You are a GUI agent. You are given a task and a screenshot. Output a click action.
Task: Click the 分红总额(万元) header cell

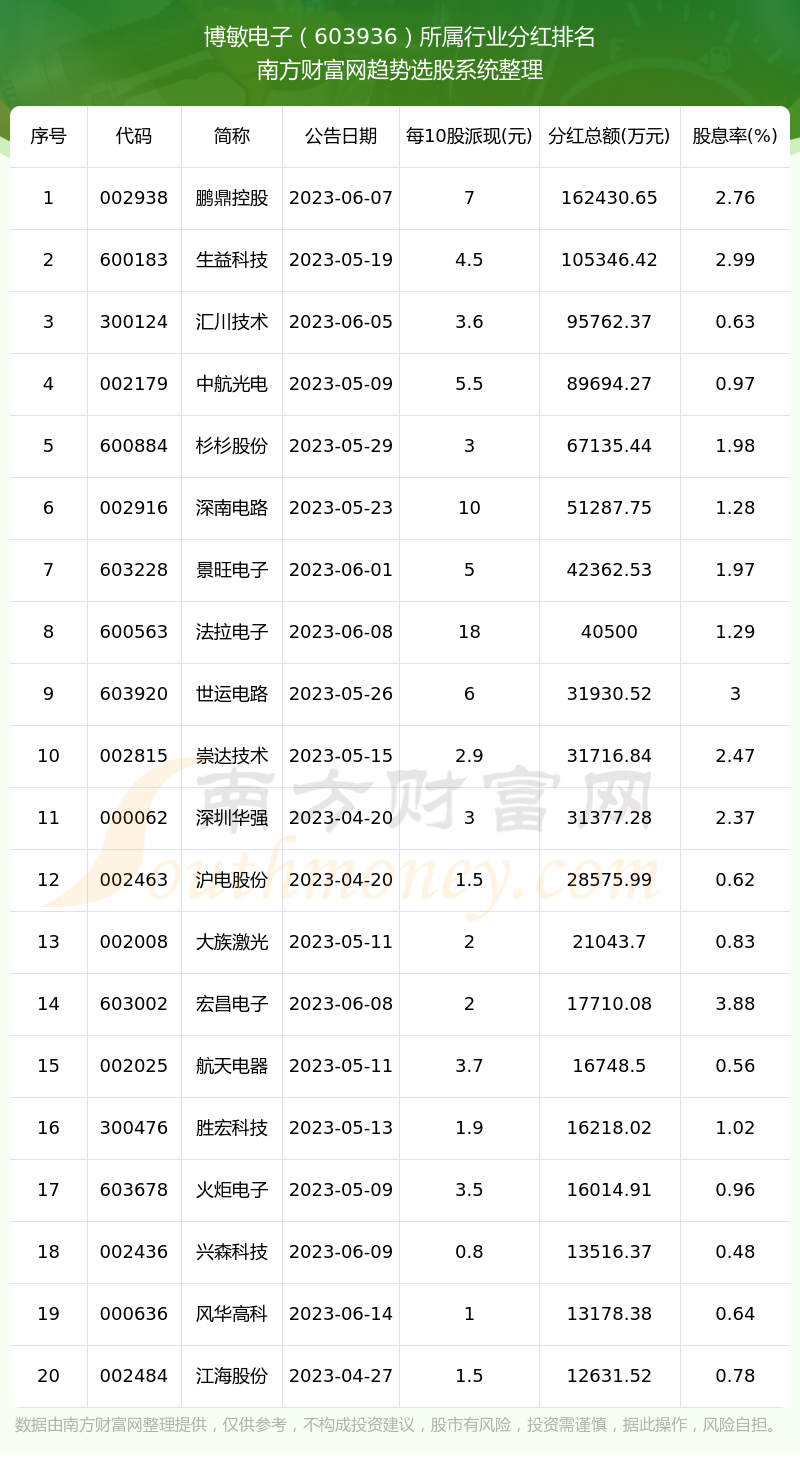(x=609, y=136)
